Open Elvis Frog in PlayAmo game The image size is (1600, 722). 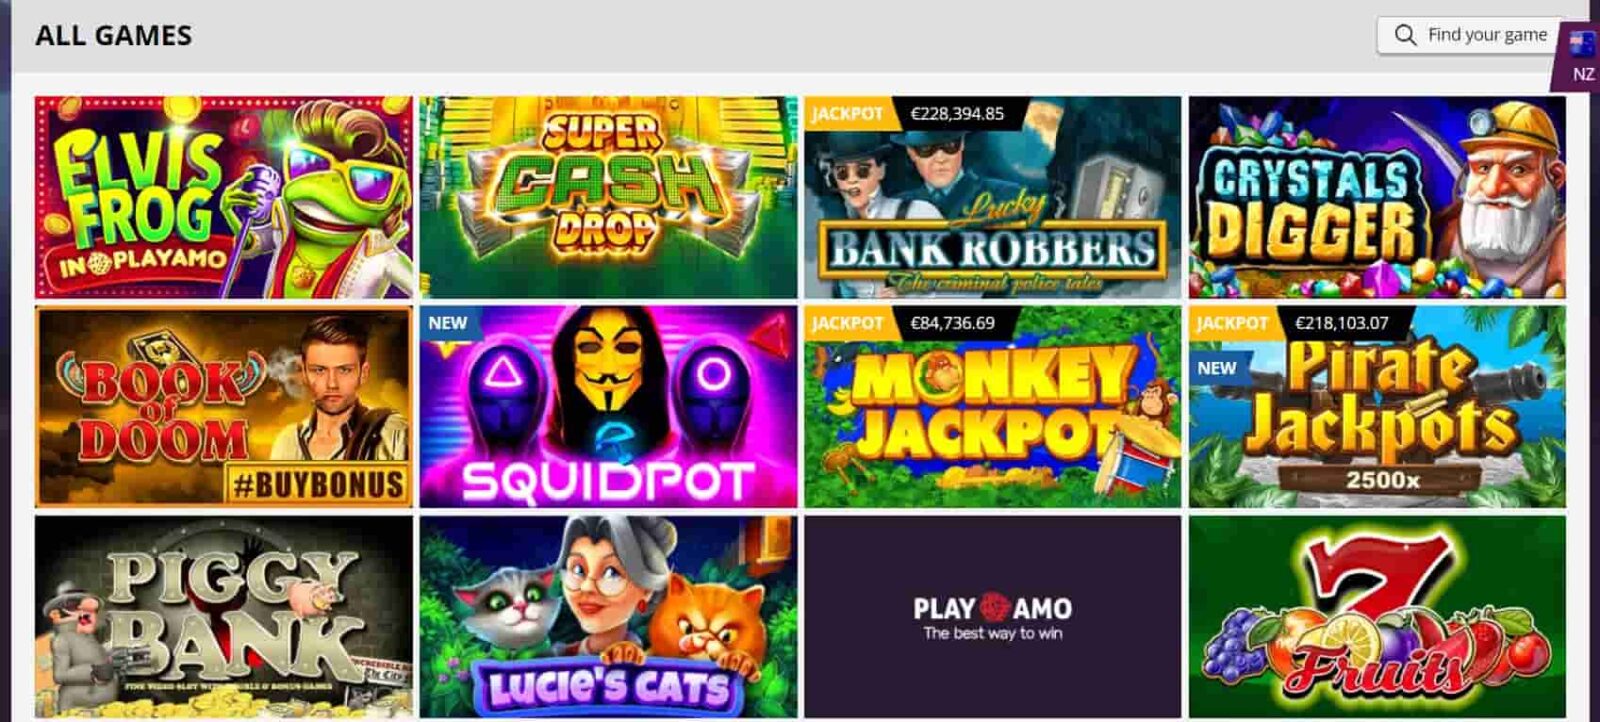pyautogui.click(x=224, y=197)
